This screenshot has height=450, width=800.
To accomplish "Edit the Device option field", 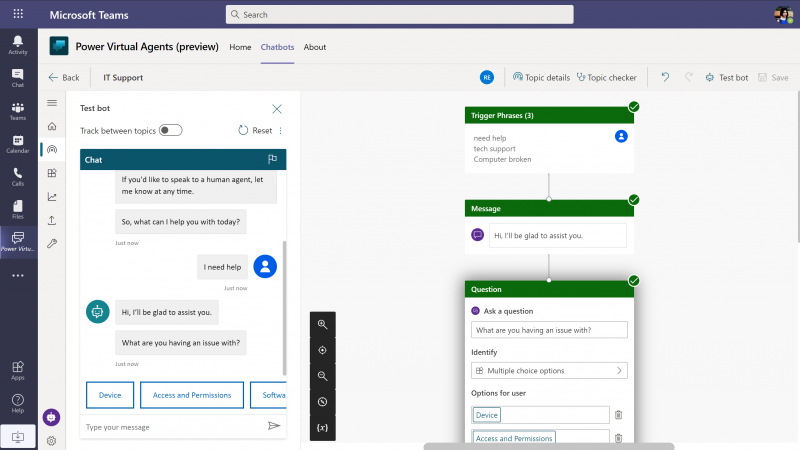I will click(x=540, y=415).
